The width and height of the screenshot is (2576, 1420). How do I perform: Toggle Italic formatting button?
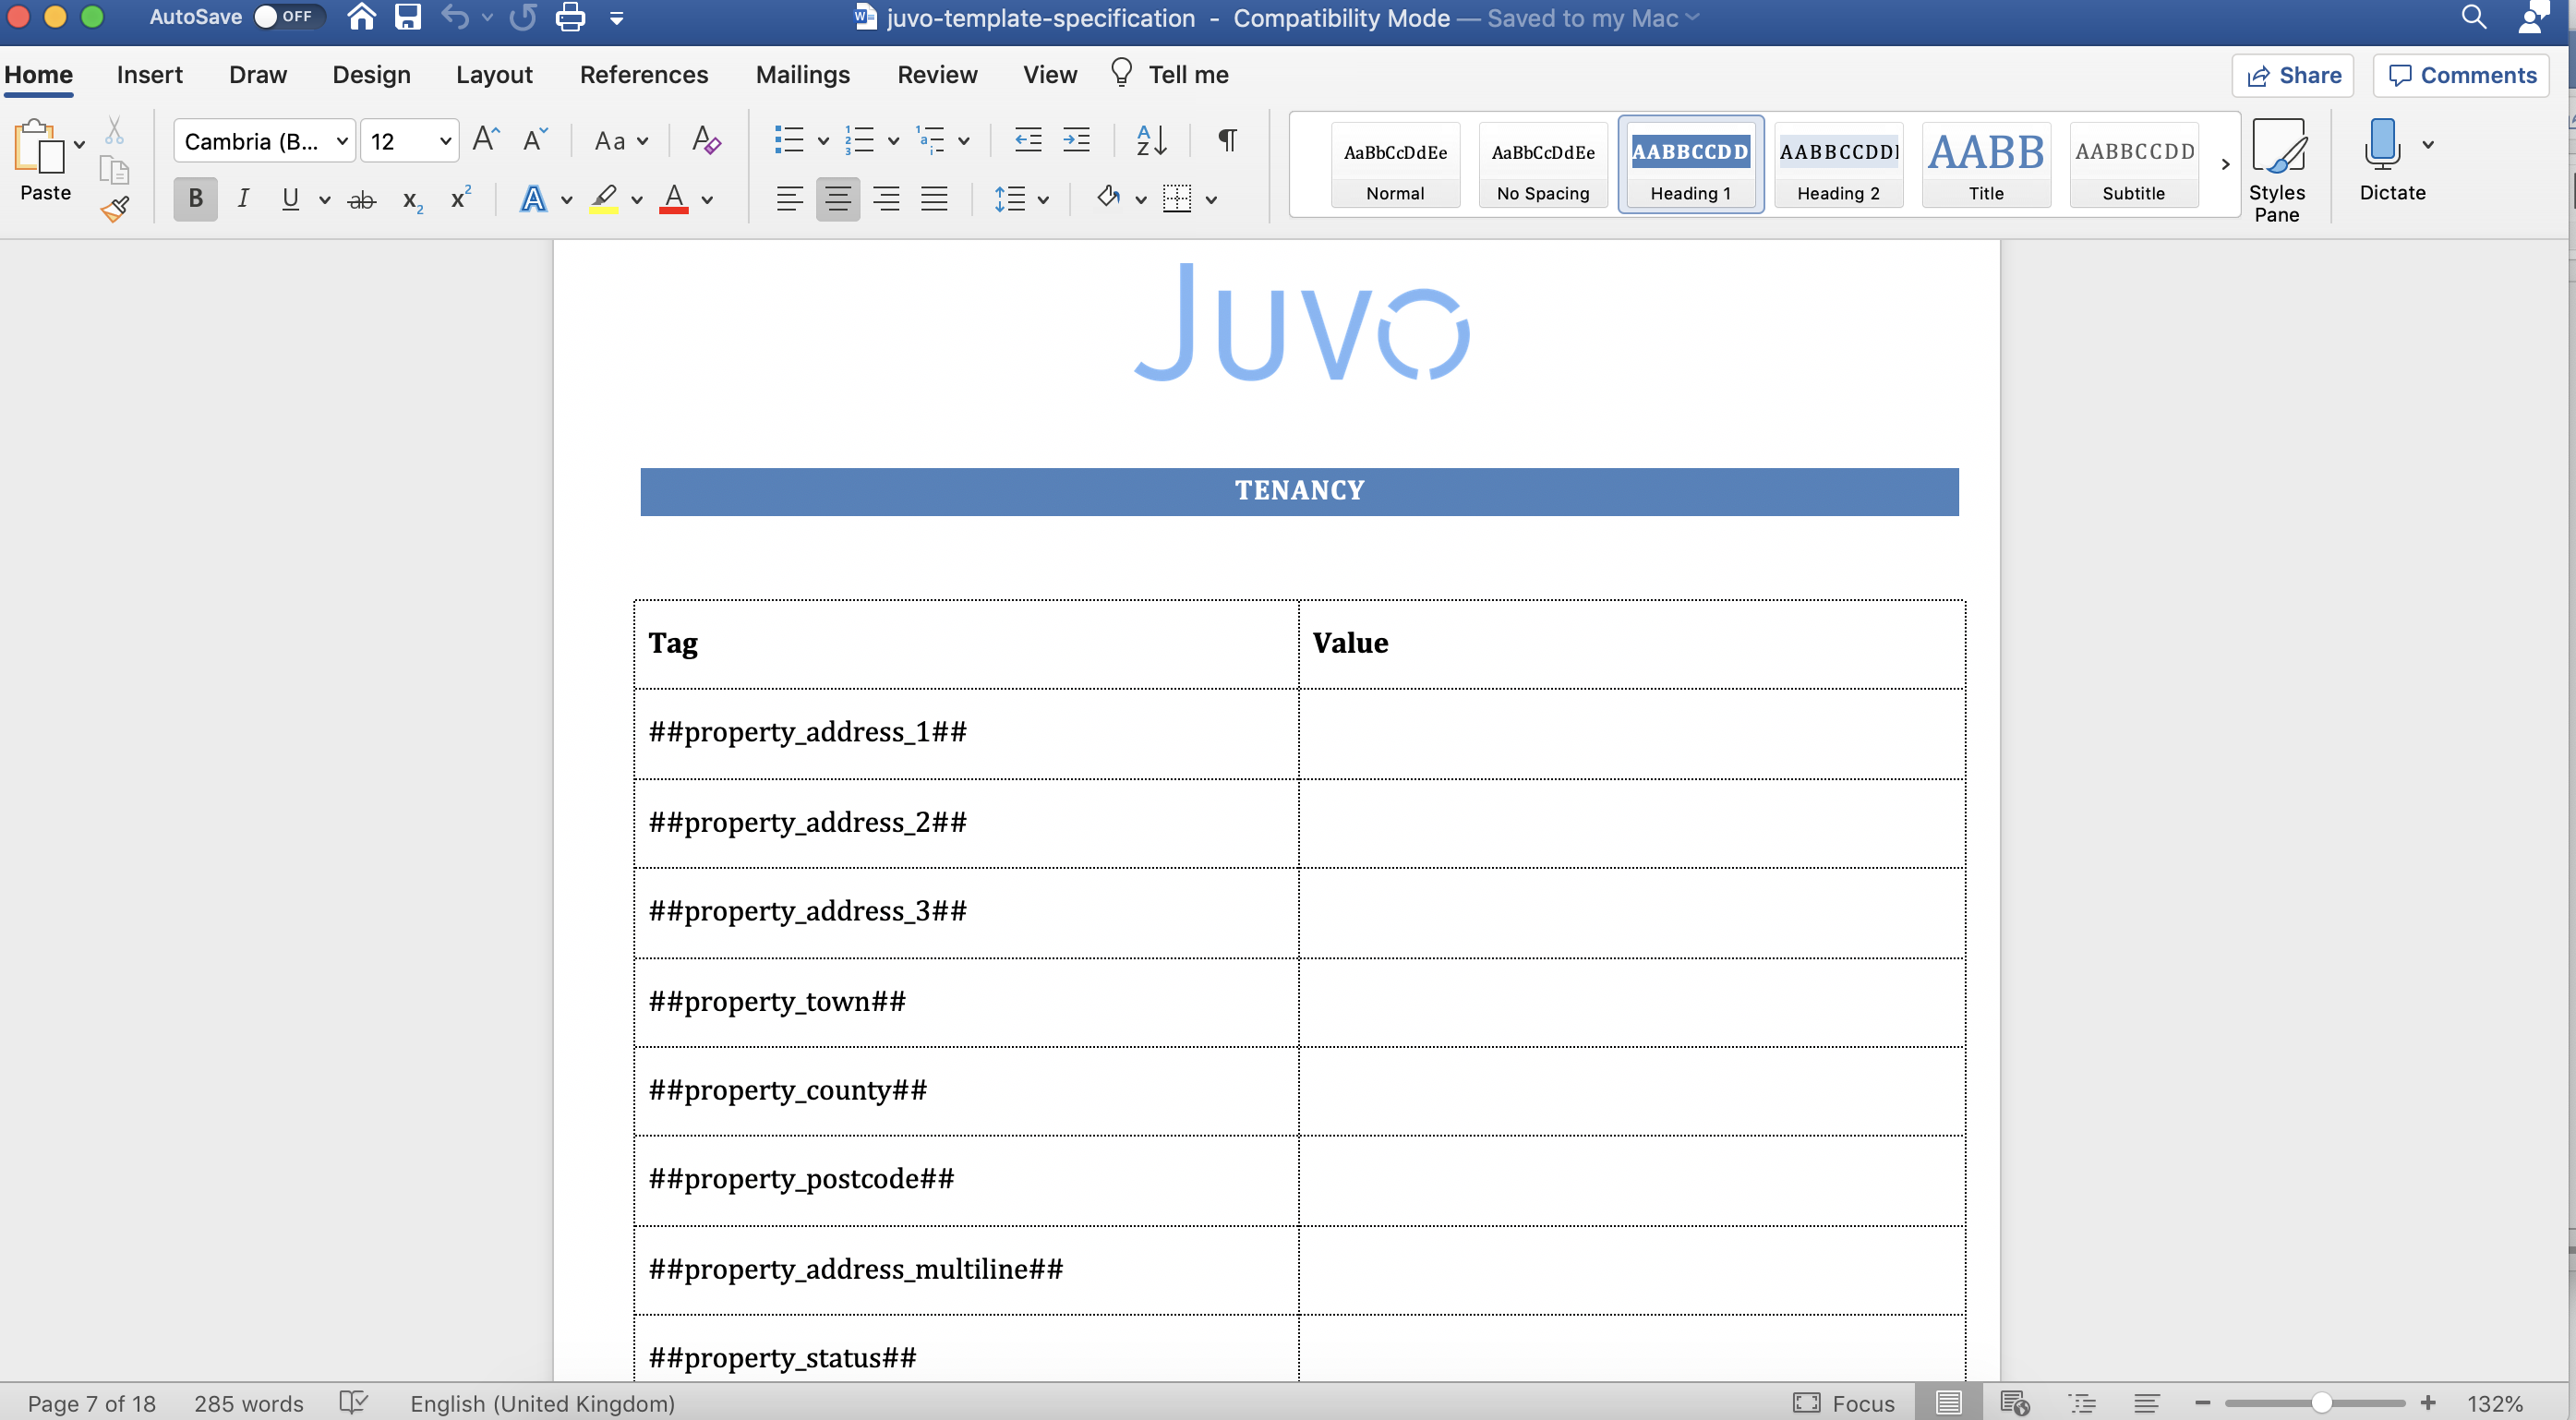point(243,199)
